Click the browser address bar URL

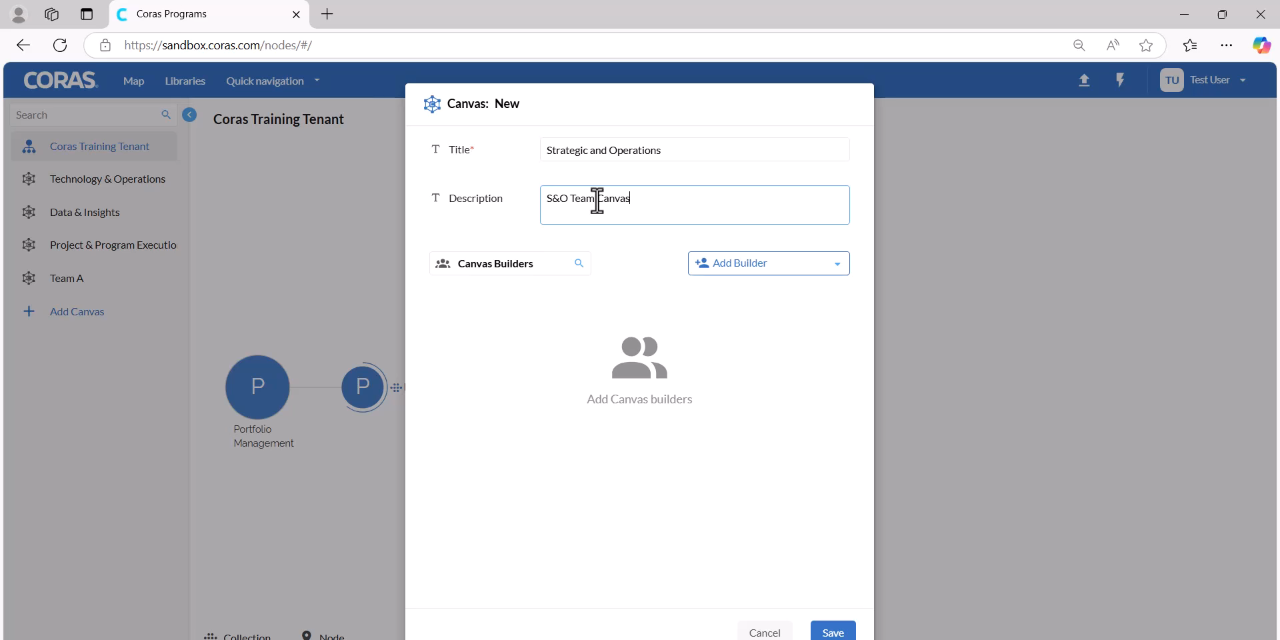[x=218, y=45]
